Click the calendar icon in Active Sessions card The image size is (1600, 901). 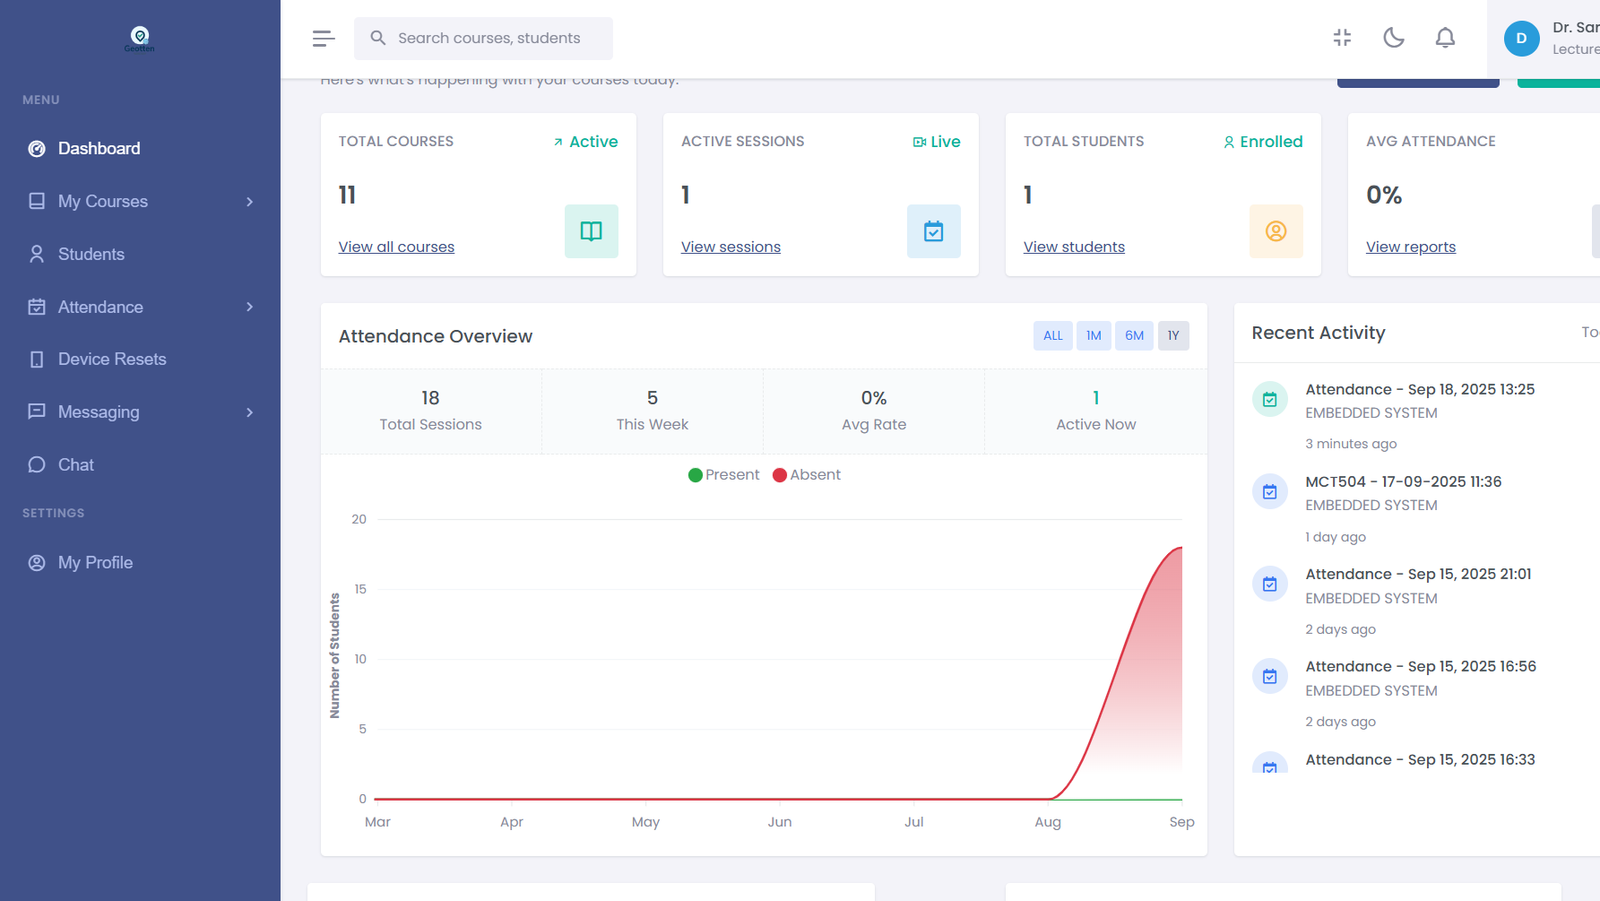(x=933, y=231)
